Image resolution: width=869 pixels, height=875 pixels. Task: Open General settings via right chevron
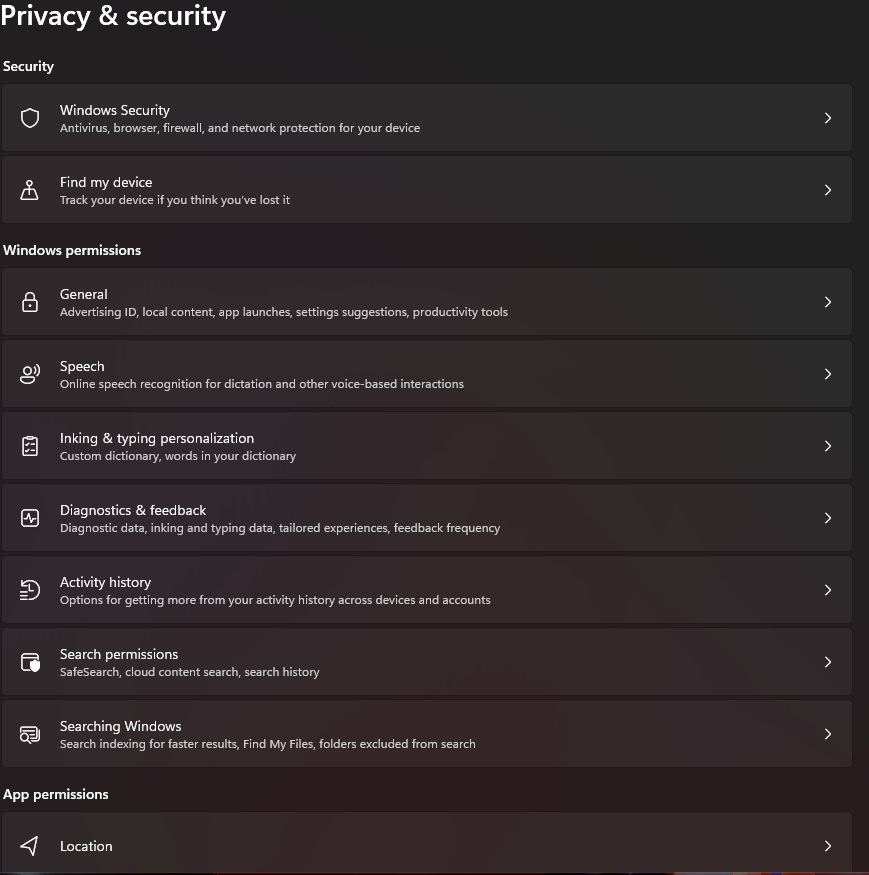tap(827, 302)
